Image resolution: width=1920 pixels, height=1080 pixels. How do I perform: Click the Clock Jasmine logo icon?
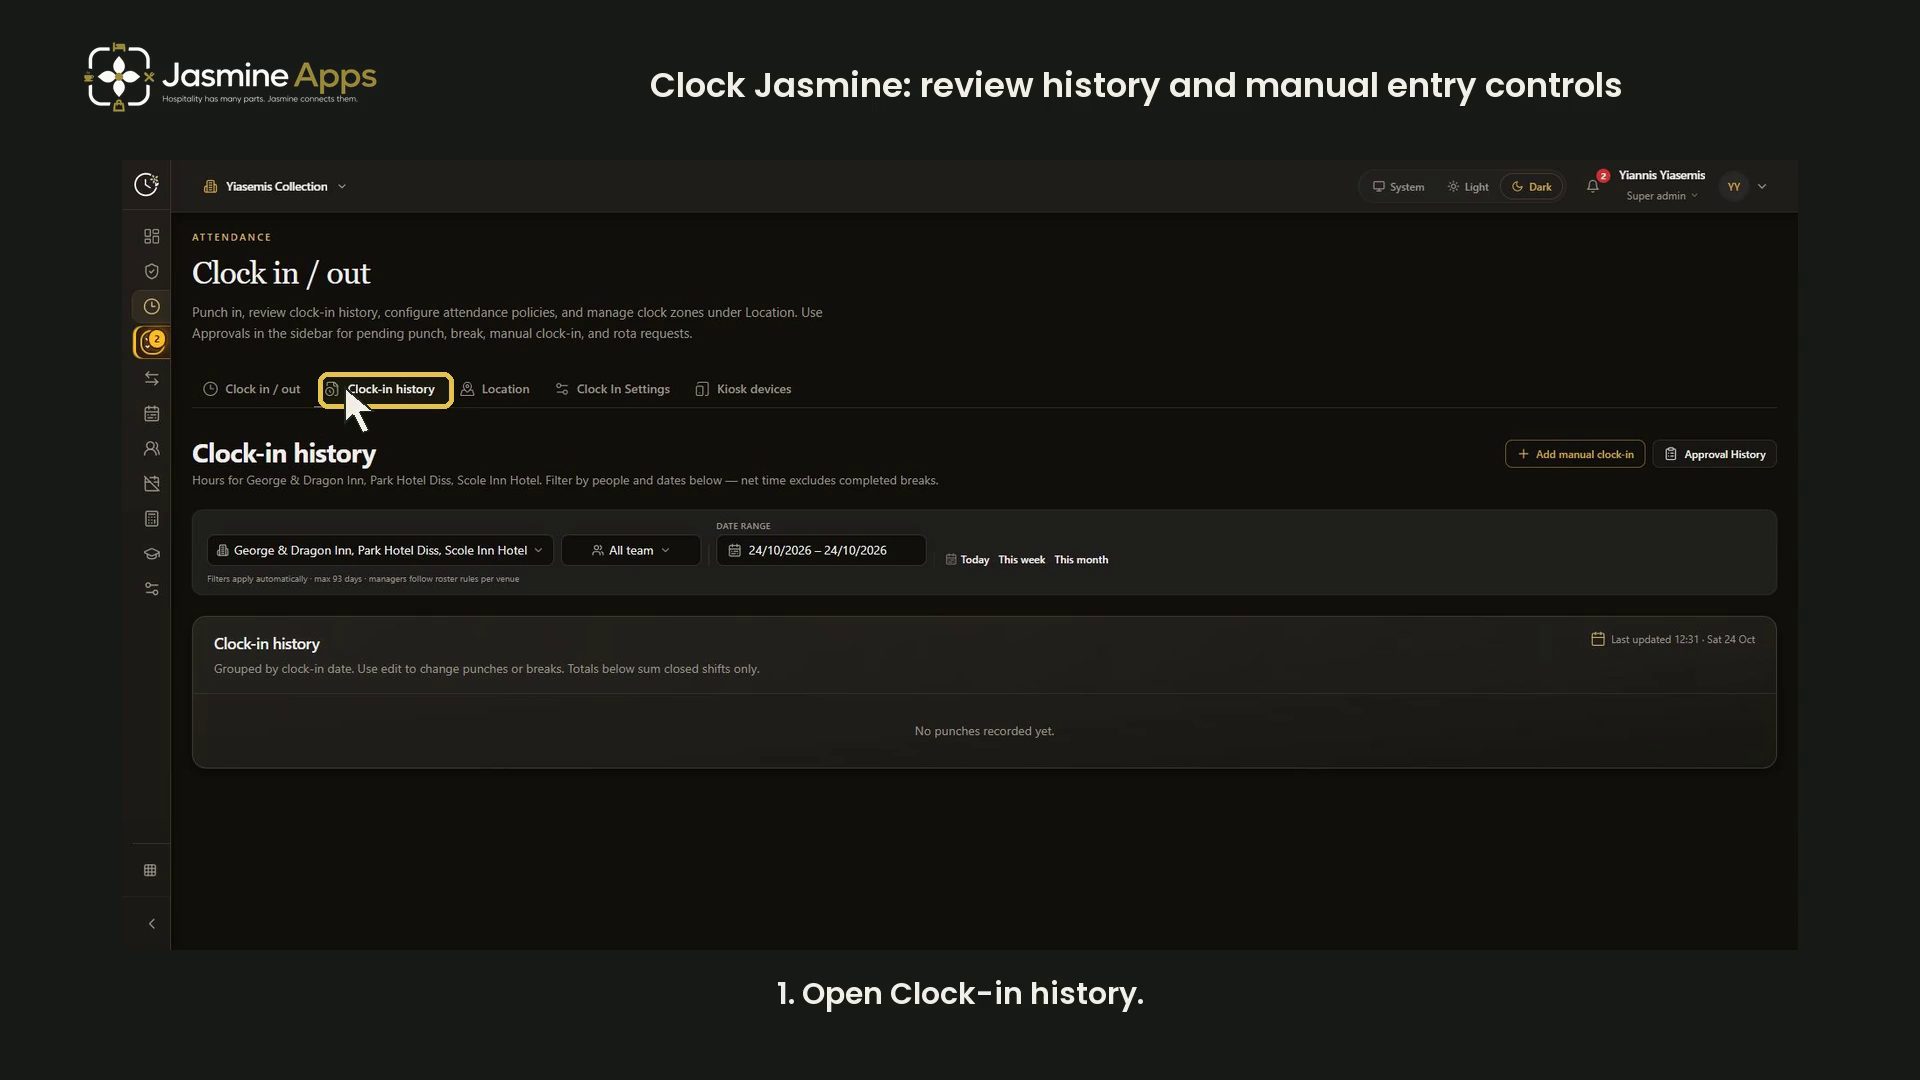[x=146, y=184]
